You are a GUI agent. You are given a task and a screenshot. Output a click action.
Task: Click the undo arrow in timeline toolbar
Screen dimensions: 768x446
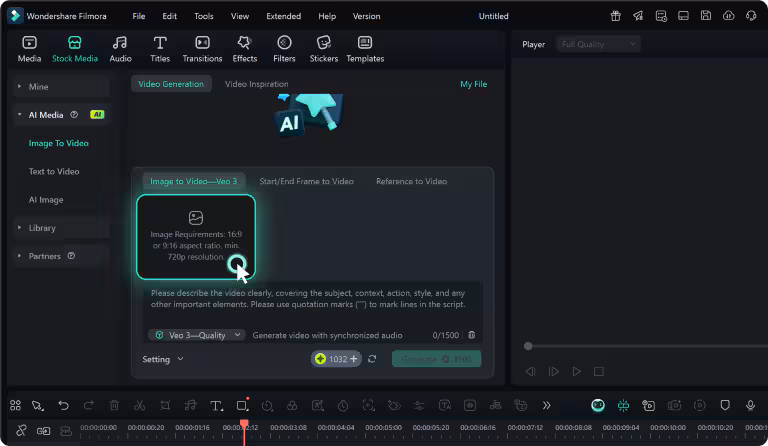pyautogui.click(x=63, y=405)
